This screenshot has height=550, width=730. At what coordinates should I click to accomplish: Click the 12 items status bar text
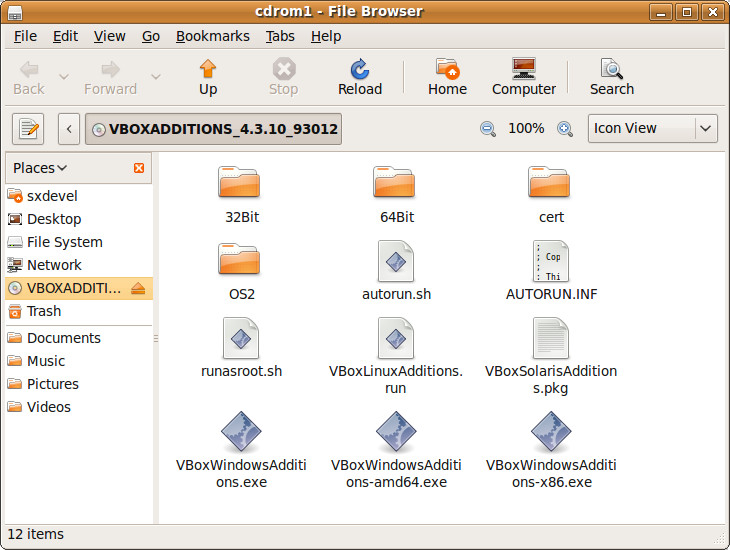[x=36, y=534]
